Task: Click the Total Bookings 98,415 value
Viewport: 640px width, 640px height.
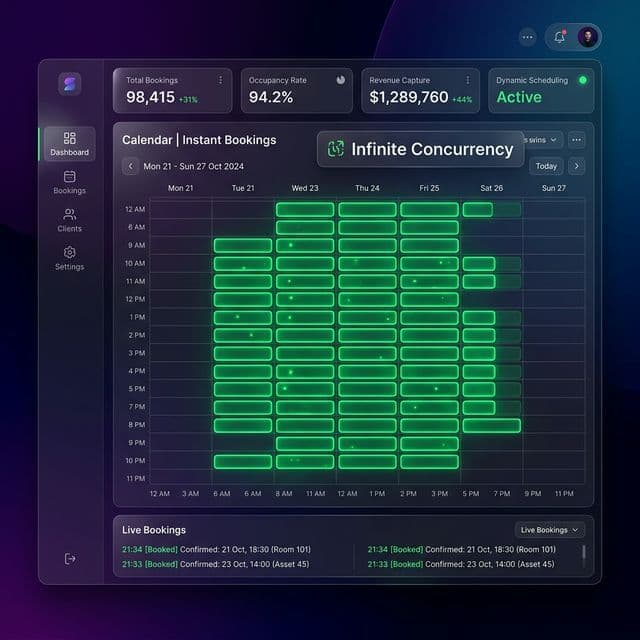Action: click(150, 97)
